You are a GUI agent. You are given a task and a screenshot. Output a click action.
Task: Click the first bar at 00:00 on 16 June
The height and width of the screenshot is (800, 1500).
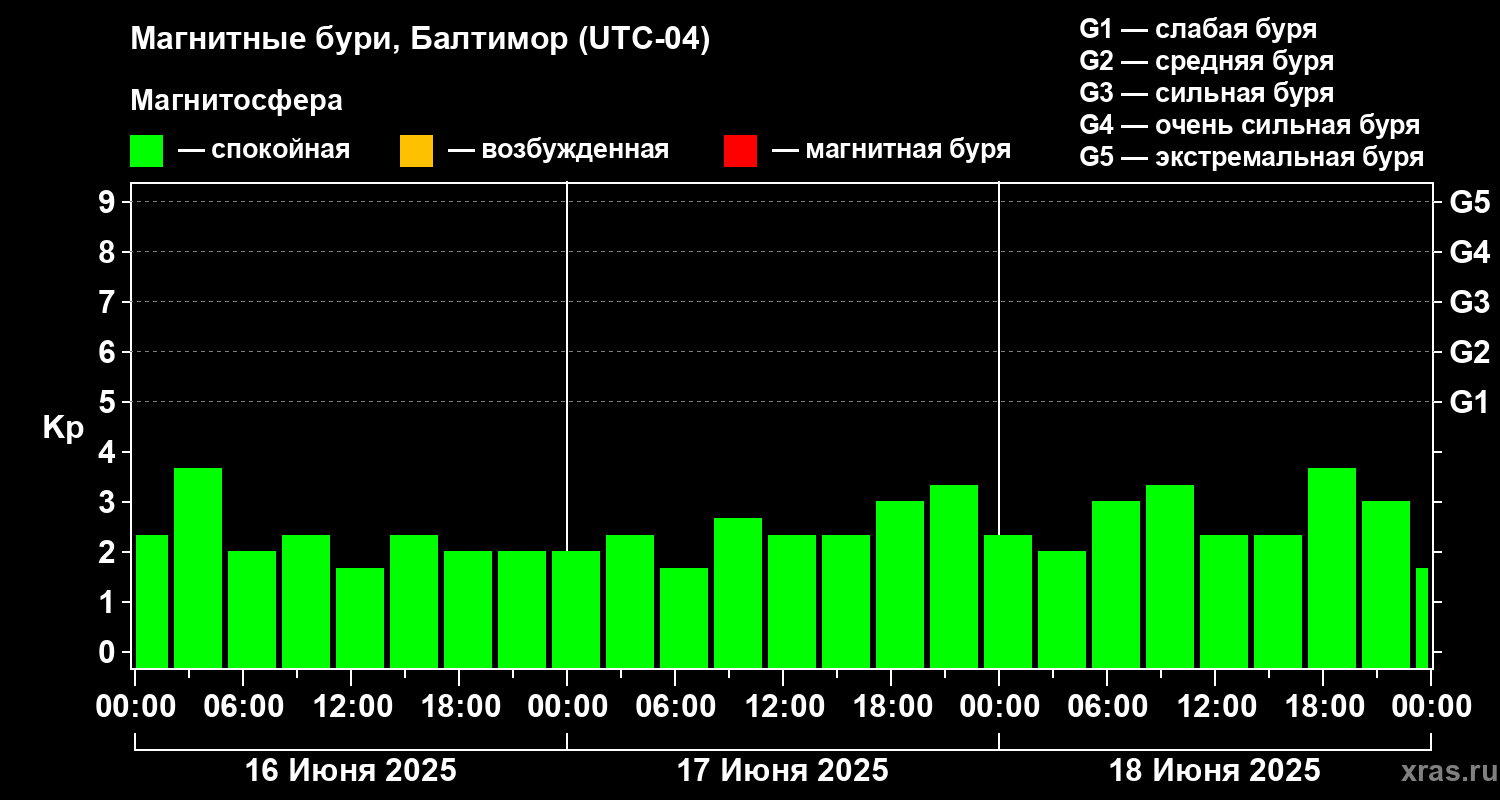pos(152,601)
